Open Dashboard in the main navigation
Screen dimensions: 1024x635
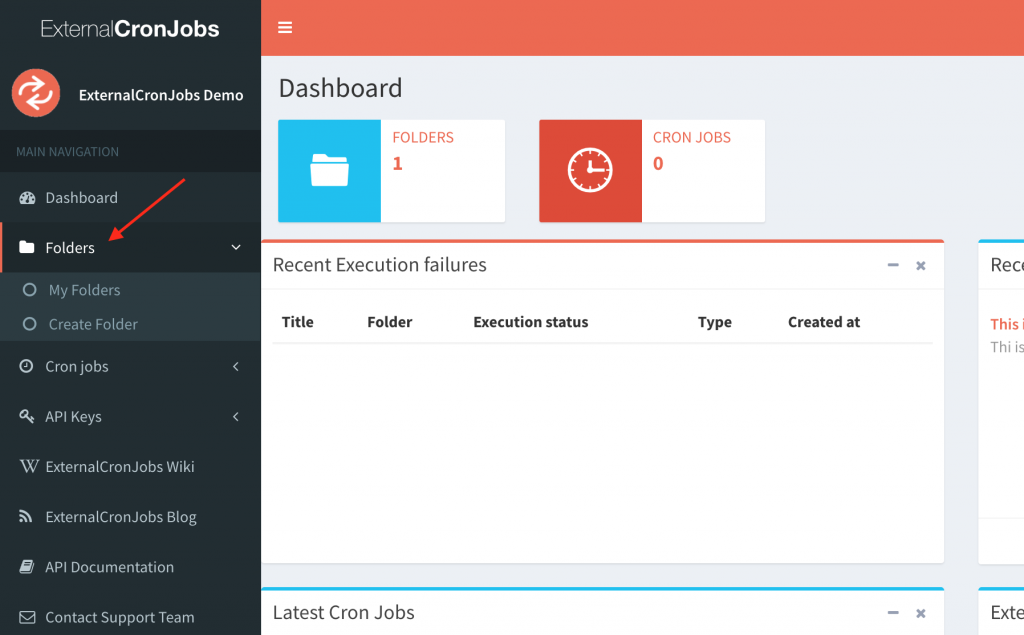pos(131,198)
